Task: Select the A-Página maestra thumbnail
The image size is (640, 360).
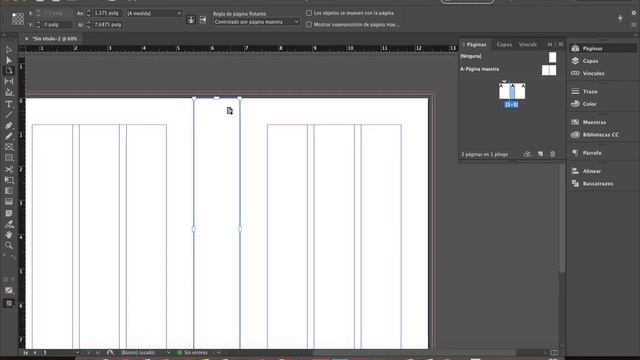Action: point(549,70)
